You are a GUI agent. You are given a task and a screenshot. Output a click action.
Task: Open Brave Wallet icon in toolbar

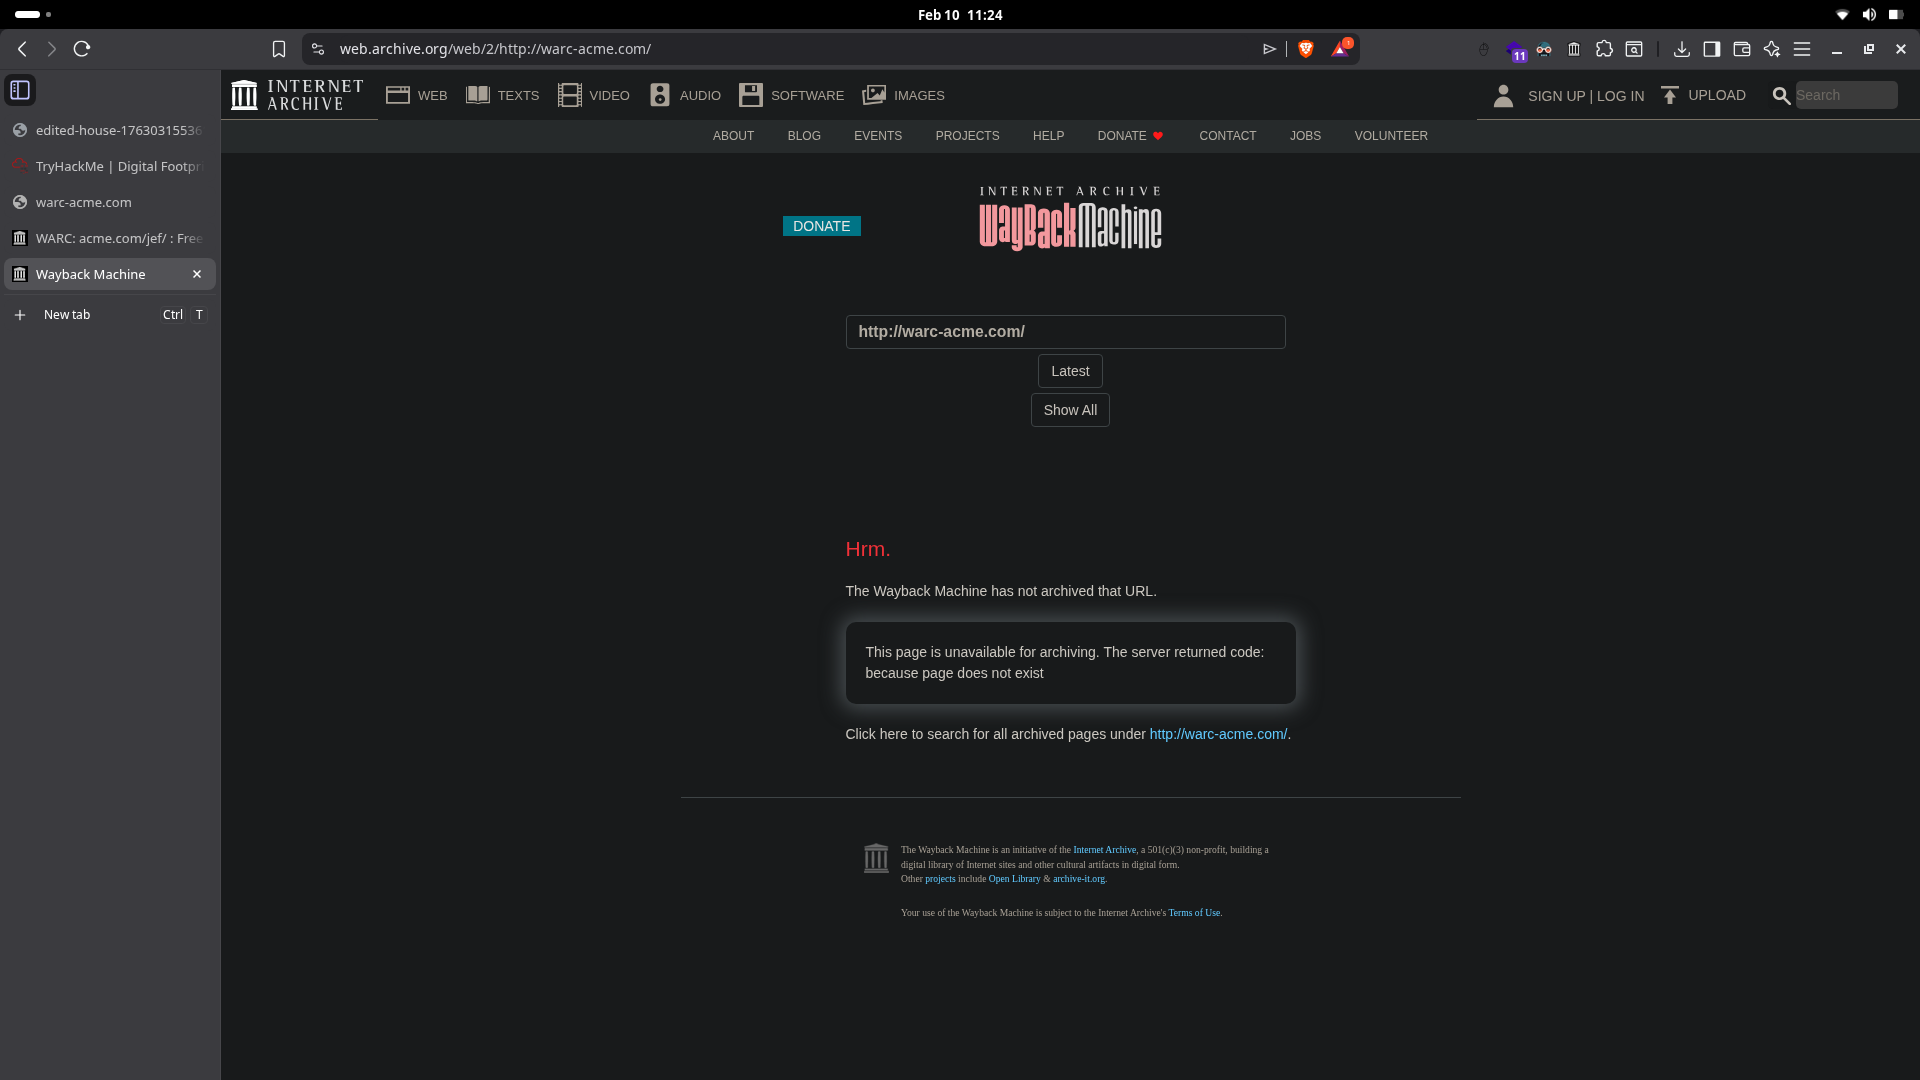pyautogui.click(x=1741, y=49)
